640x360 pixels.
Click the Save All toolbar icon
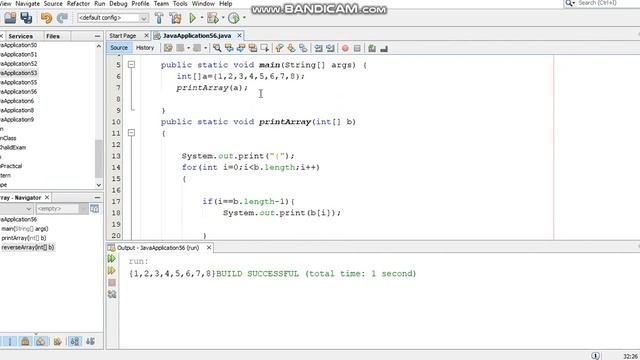click(26, 18)
